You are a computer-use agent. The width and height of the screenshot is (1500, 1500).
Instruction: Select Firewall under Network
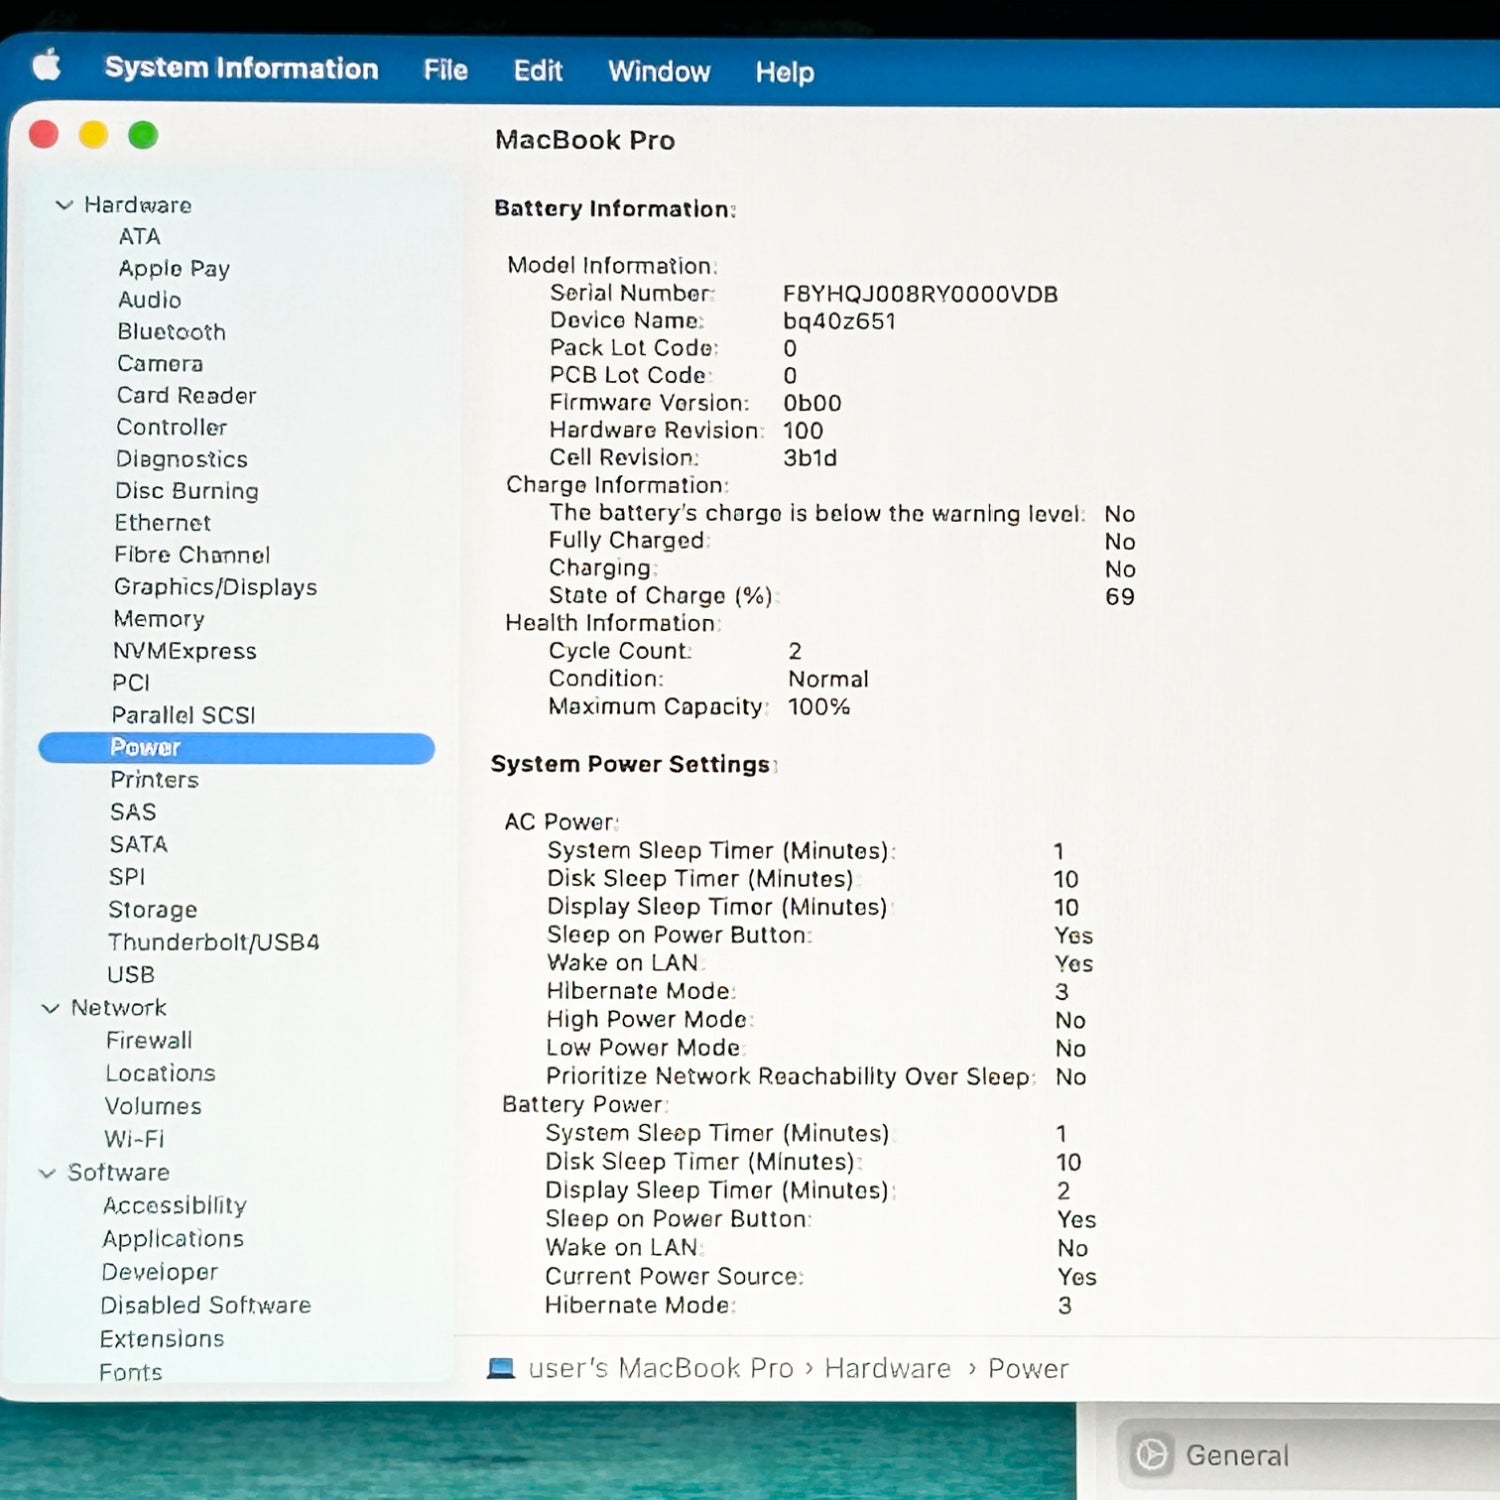(148, 1041)
